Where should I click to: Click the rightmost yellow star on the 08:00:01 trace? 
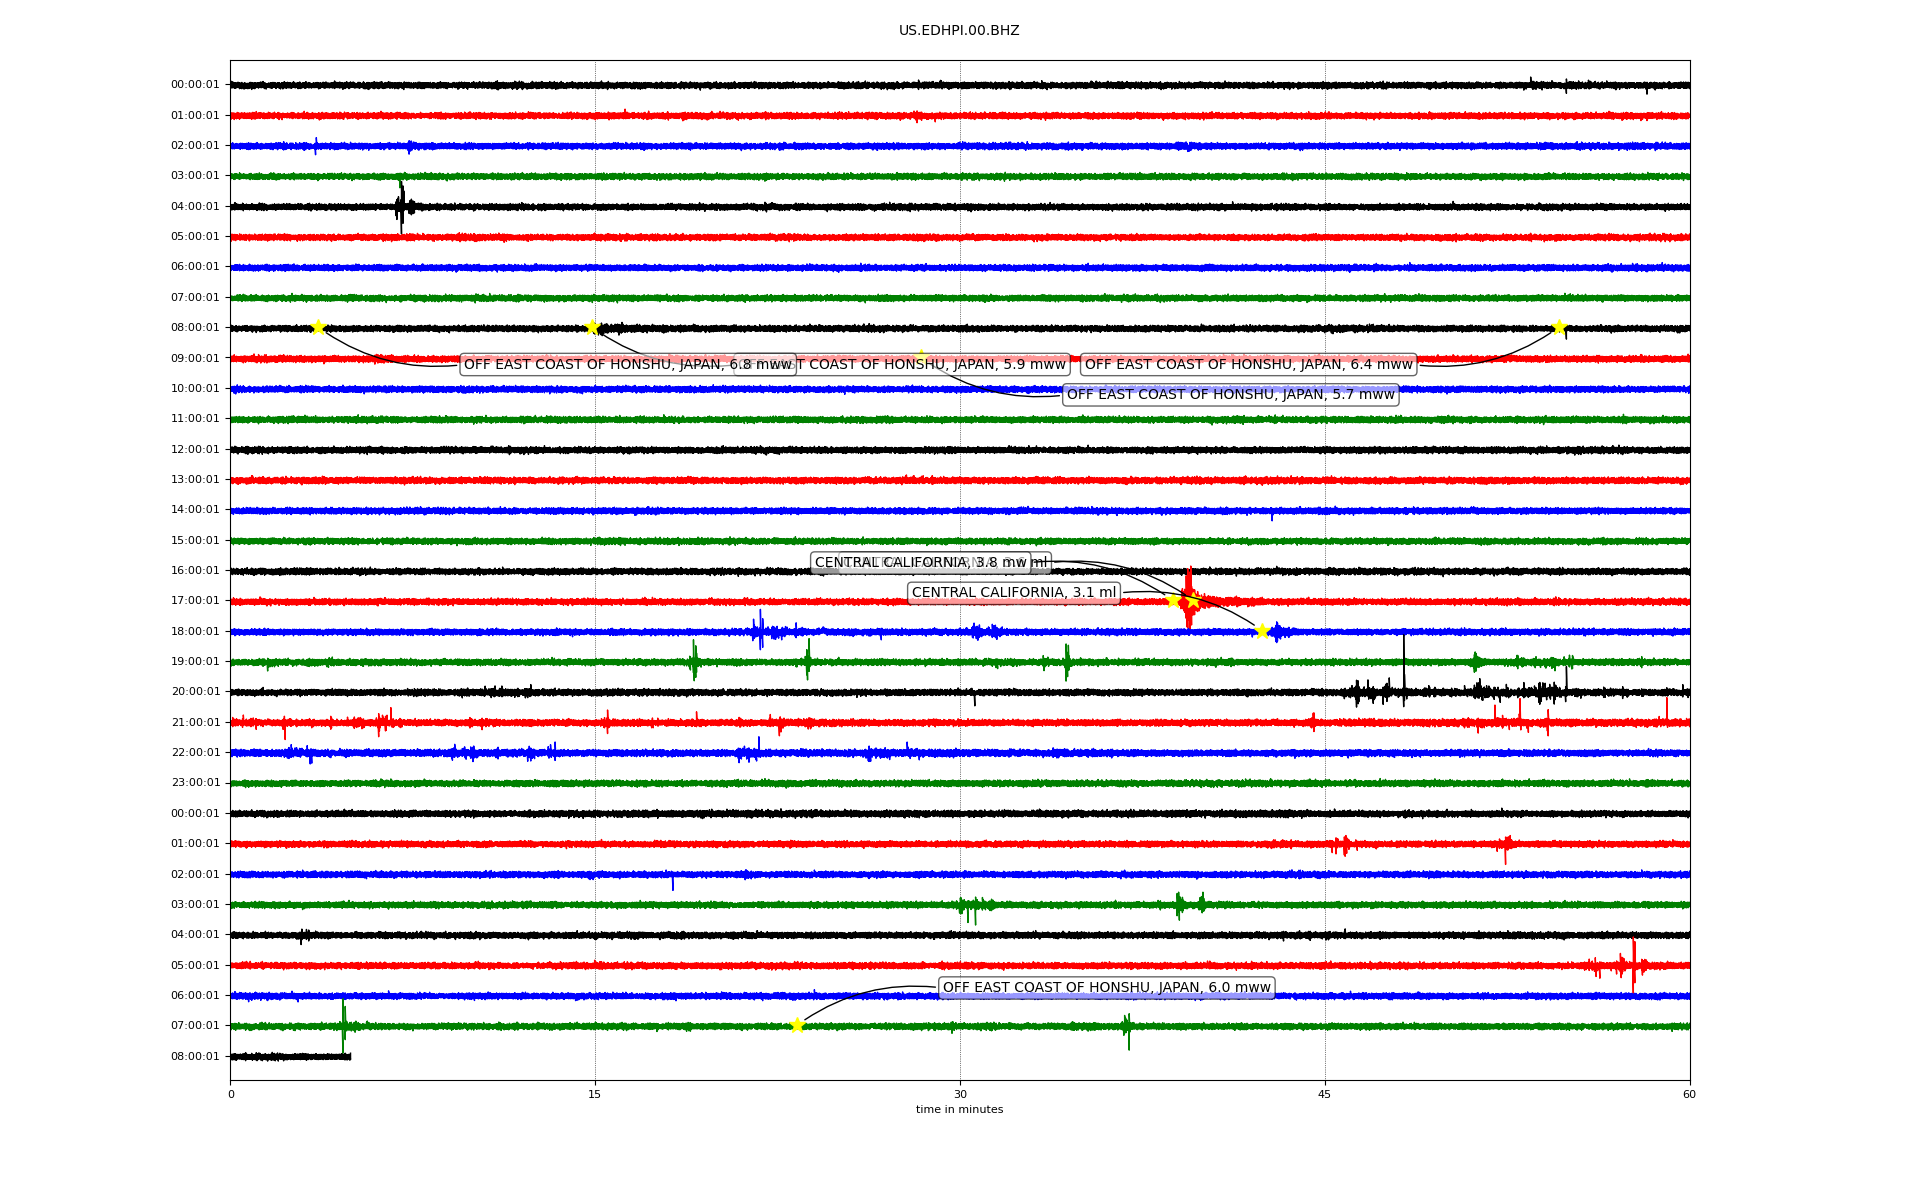click(x=1559, y=327)
